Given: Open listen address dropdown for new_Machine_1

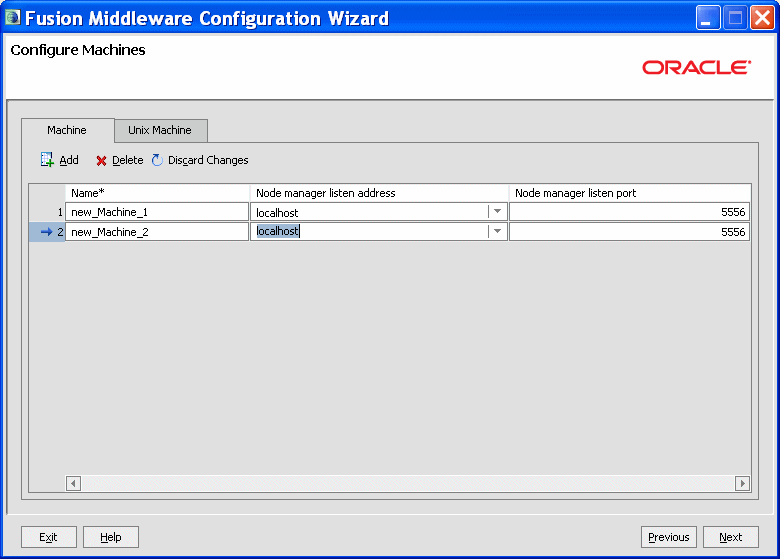Looking at the screenshot, I should [497, 212].
